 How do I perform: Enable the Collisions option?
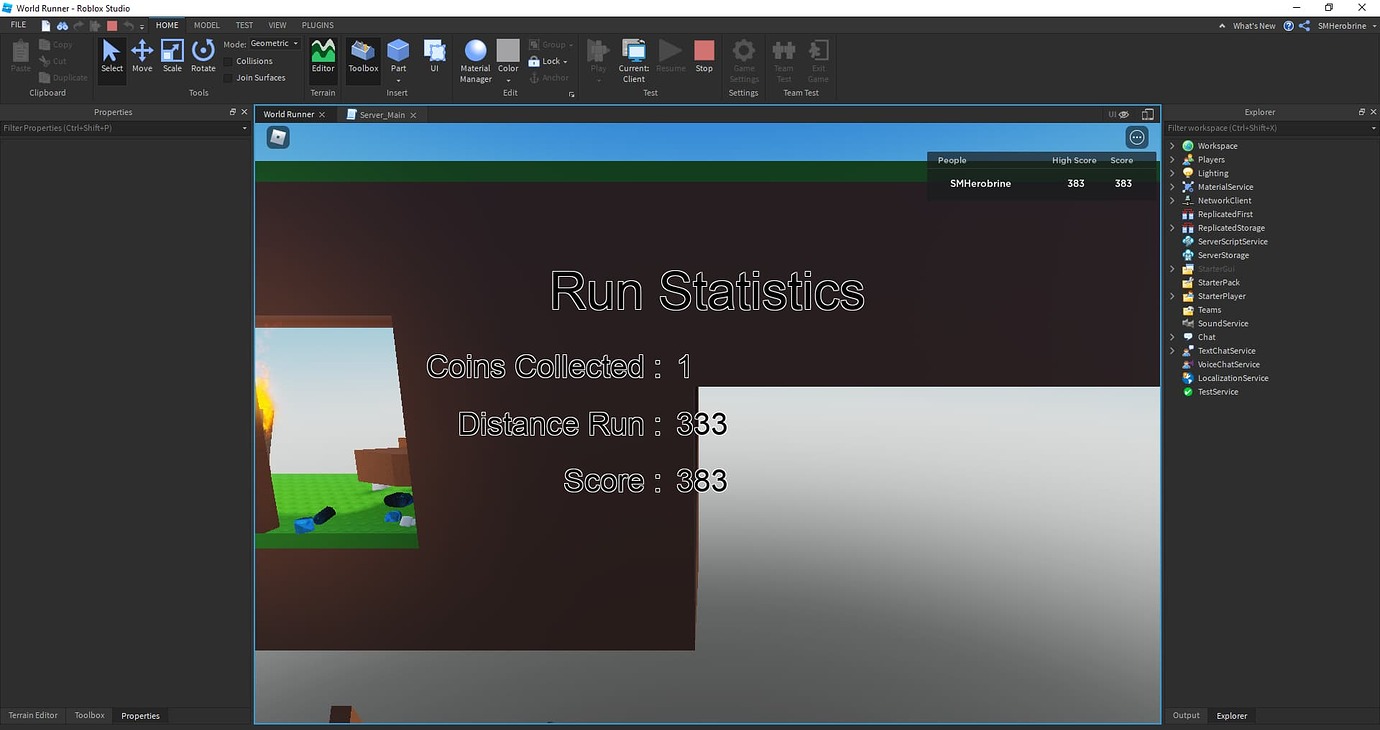tap(229, 60)
